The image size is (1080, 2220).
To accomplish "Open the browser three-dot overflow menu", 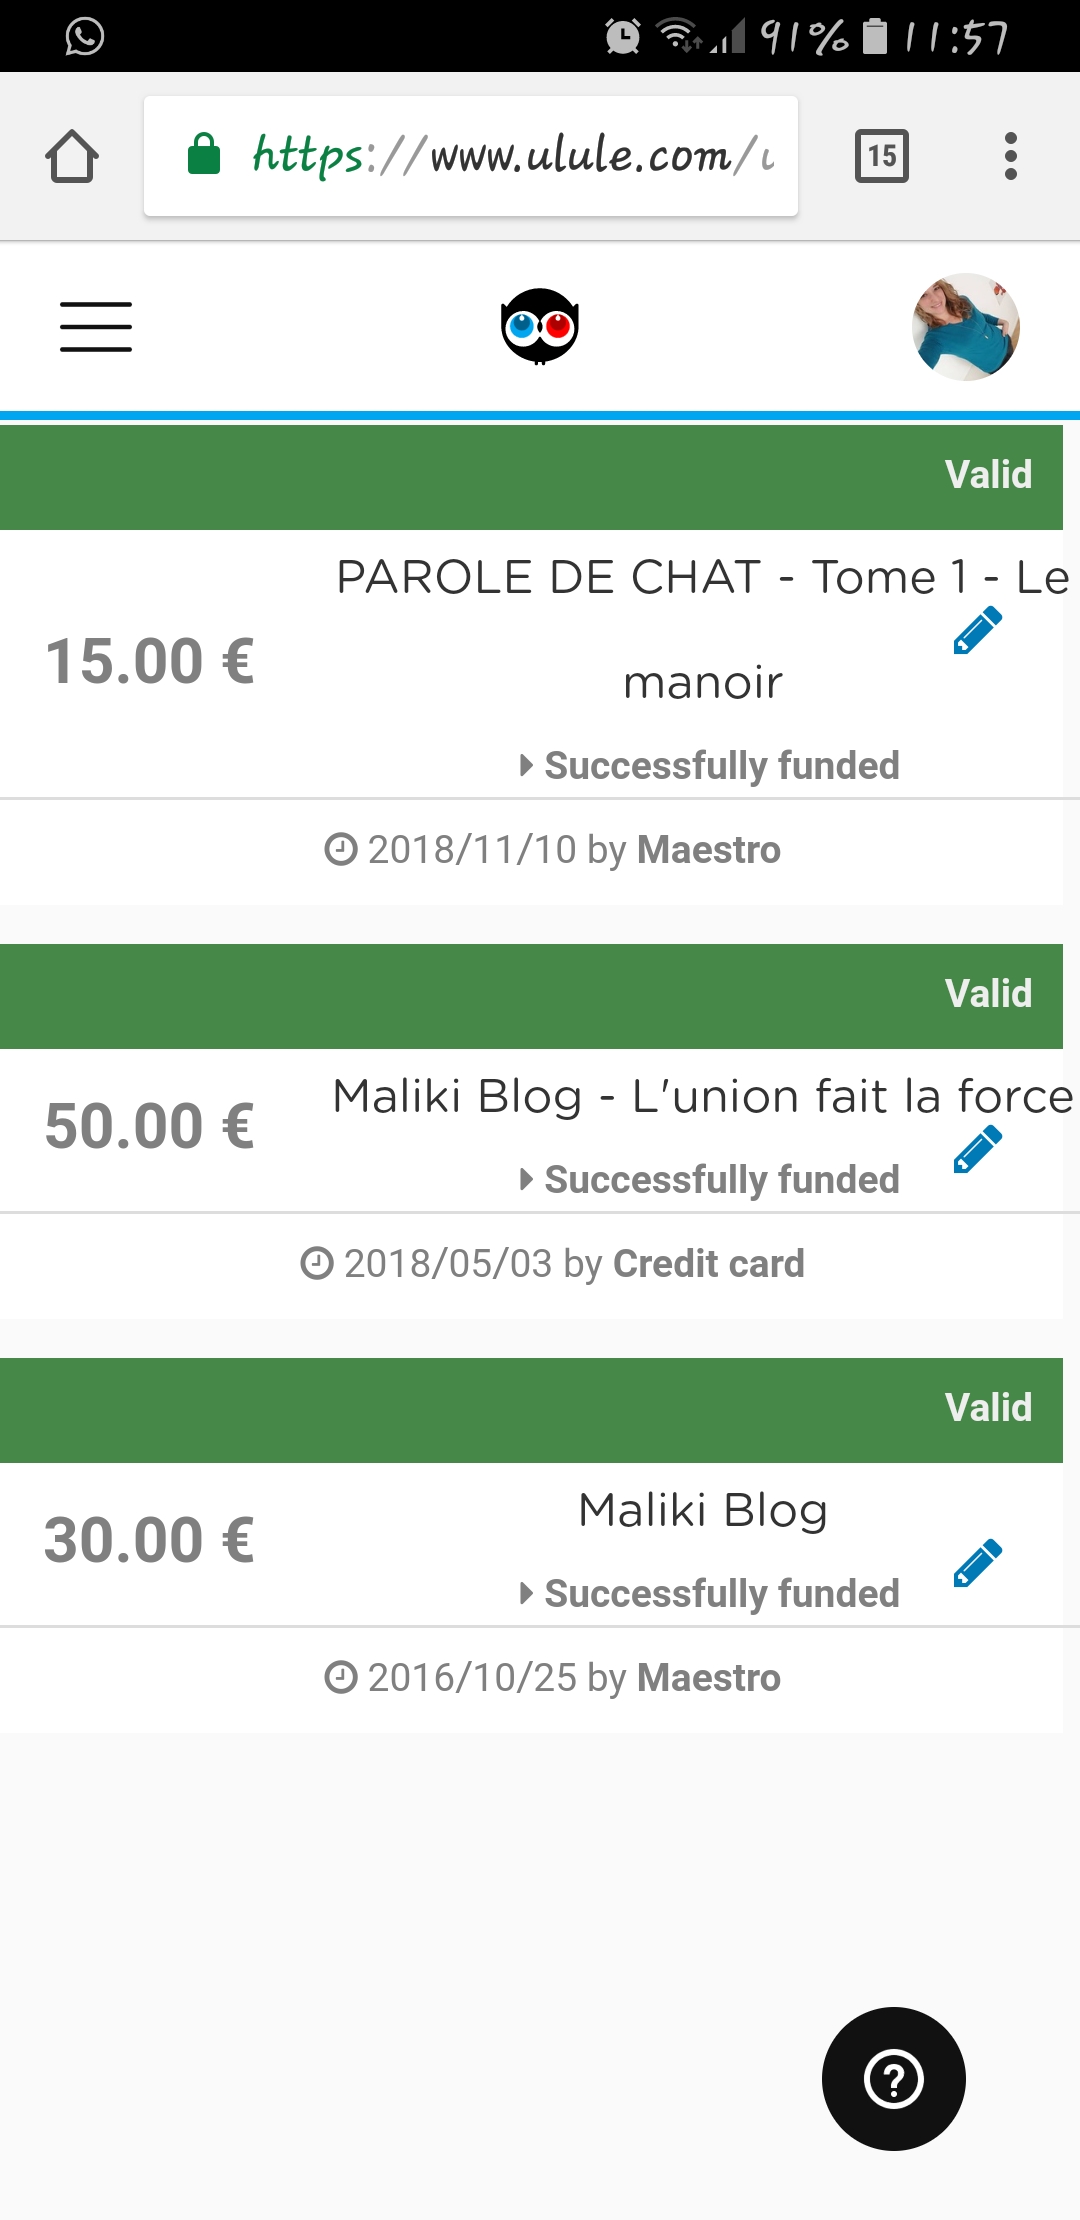I will (1011, 156).
